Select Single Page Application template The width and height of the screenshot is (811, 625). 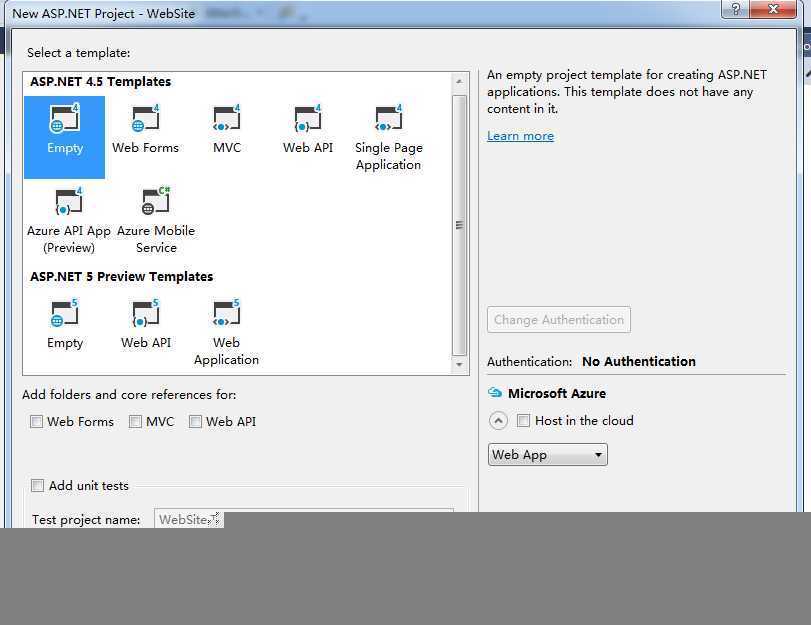click(388, 138)
